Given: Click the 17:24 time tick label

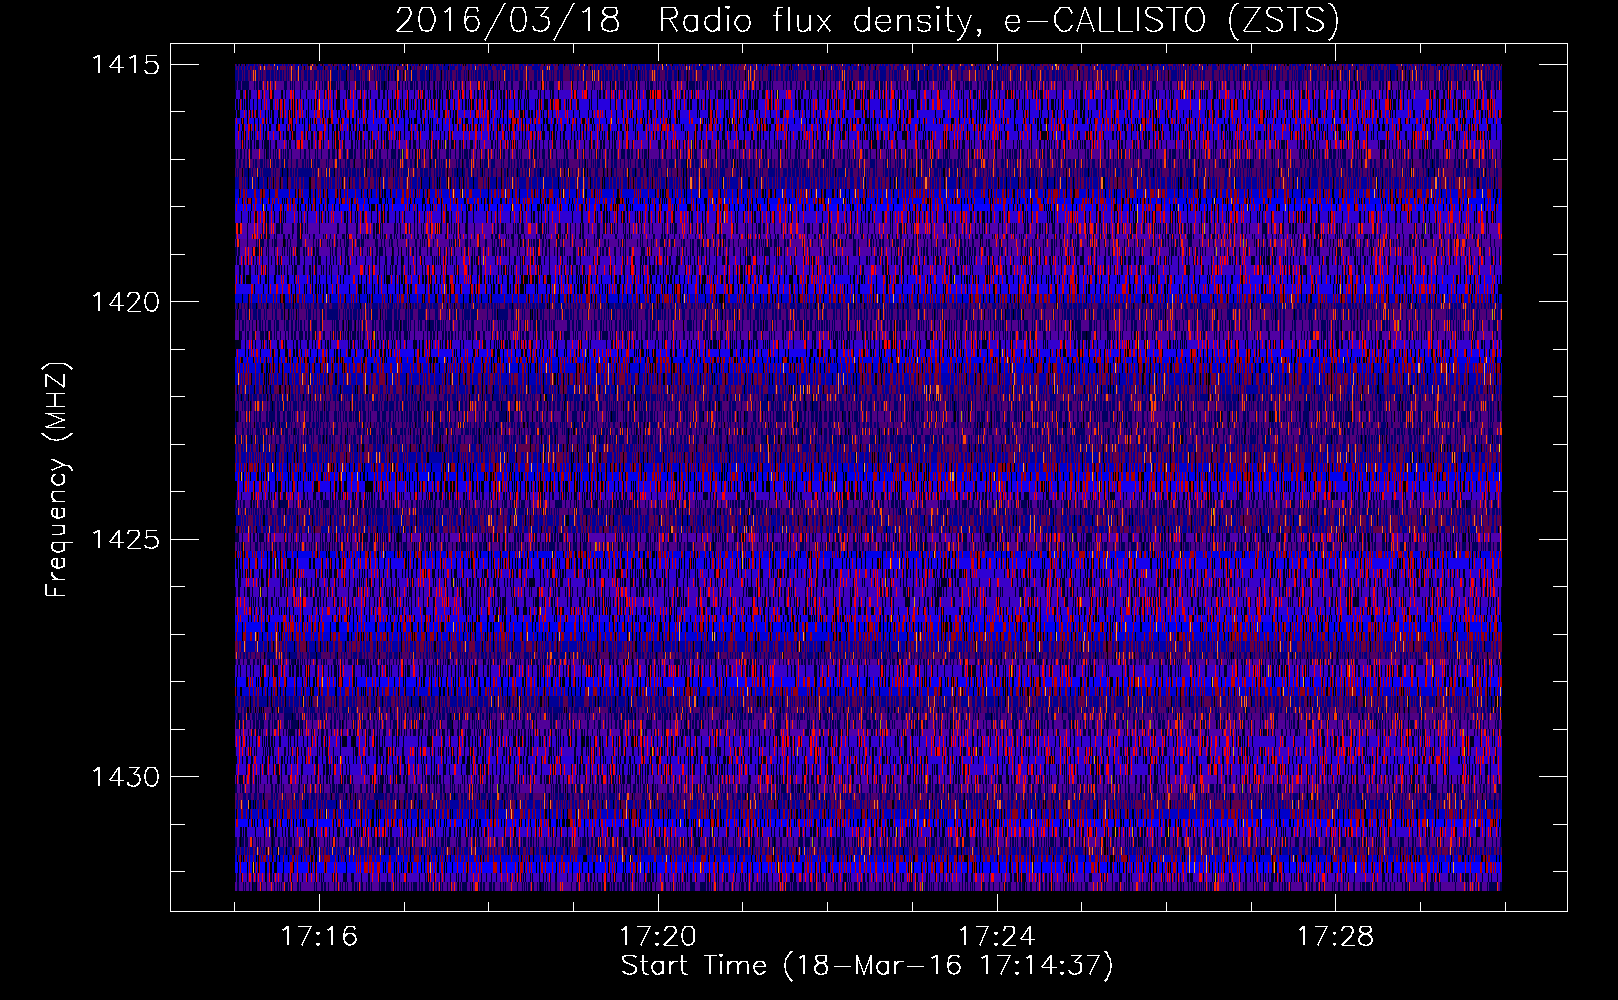Looking at the screenshot, I should 997,937.
